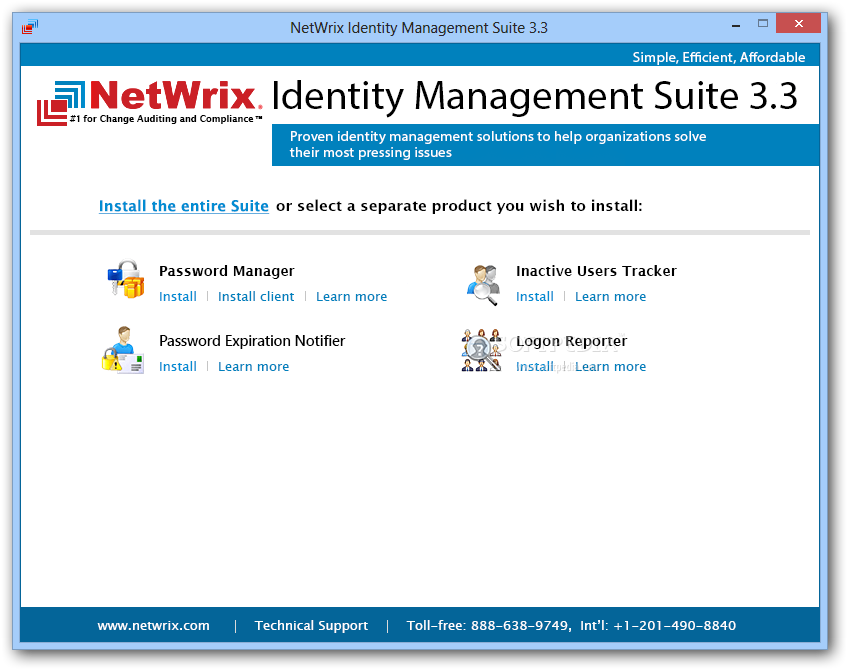Learn more about Inactive Users Tracker

click(x=610, y=296)
